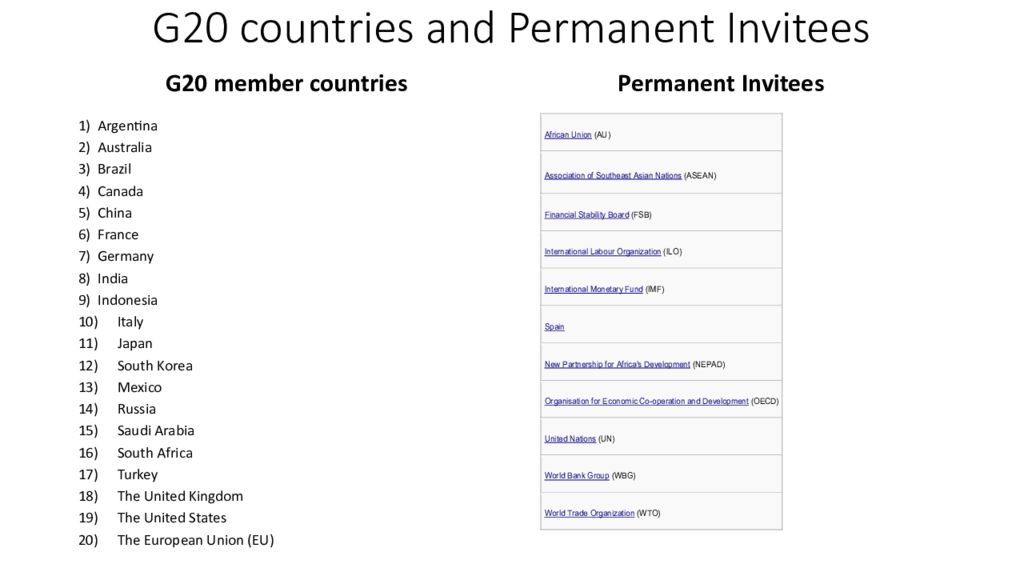Click the Indonesia list item
1024x576 pixels.
(127, 300)
